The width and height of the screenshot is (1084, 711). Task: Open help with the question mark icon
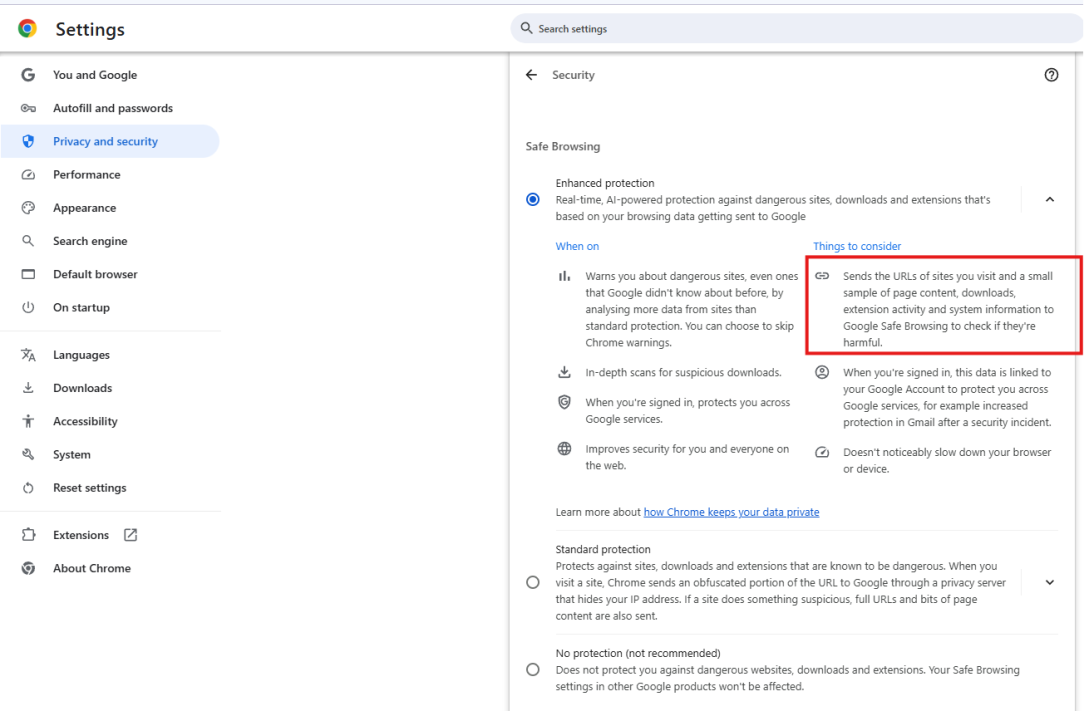(x=1051, y=75)
